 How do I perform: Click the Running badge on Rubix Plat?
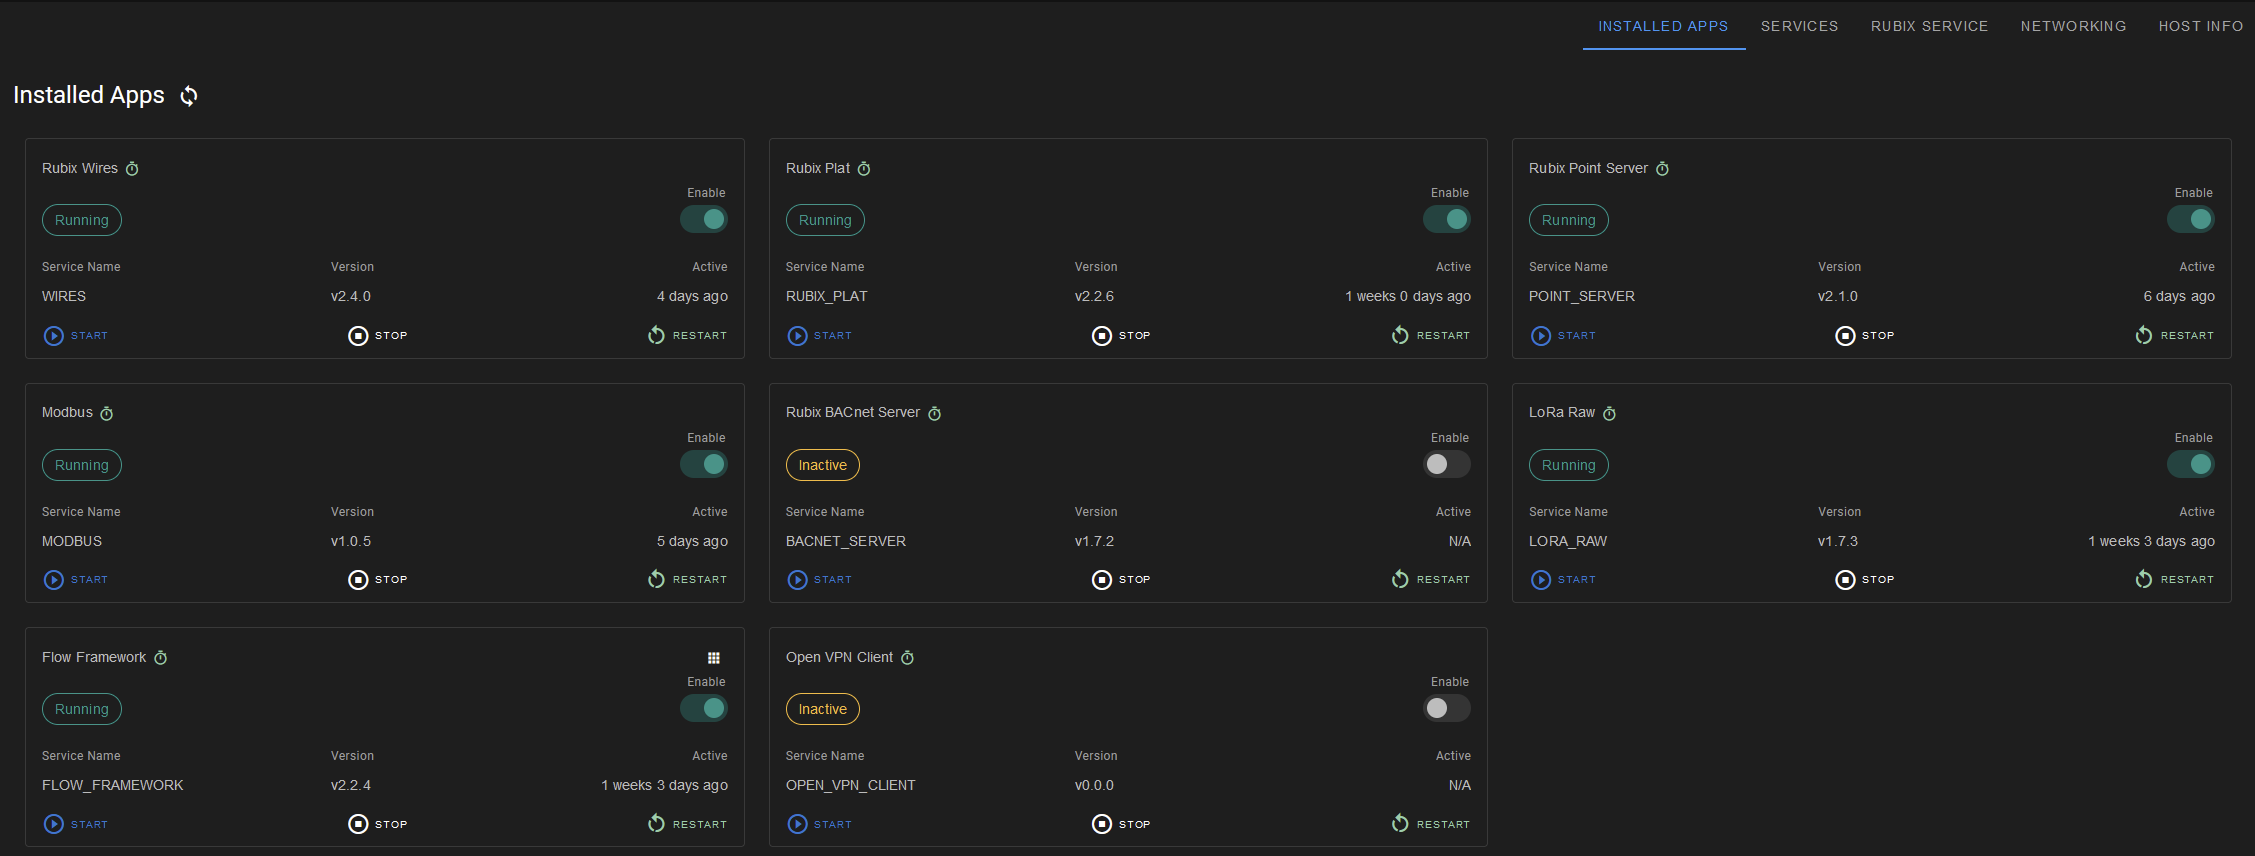click(825, 220)
